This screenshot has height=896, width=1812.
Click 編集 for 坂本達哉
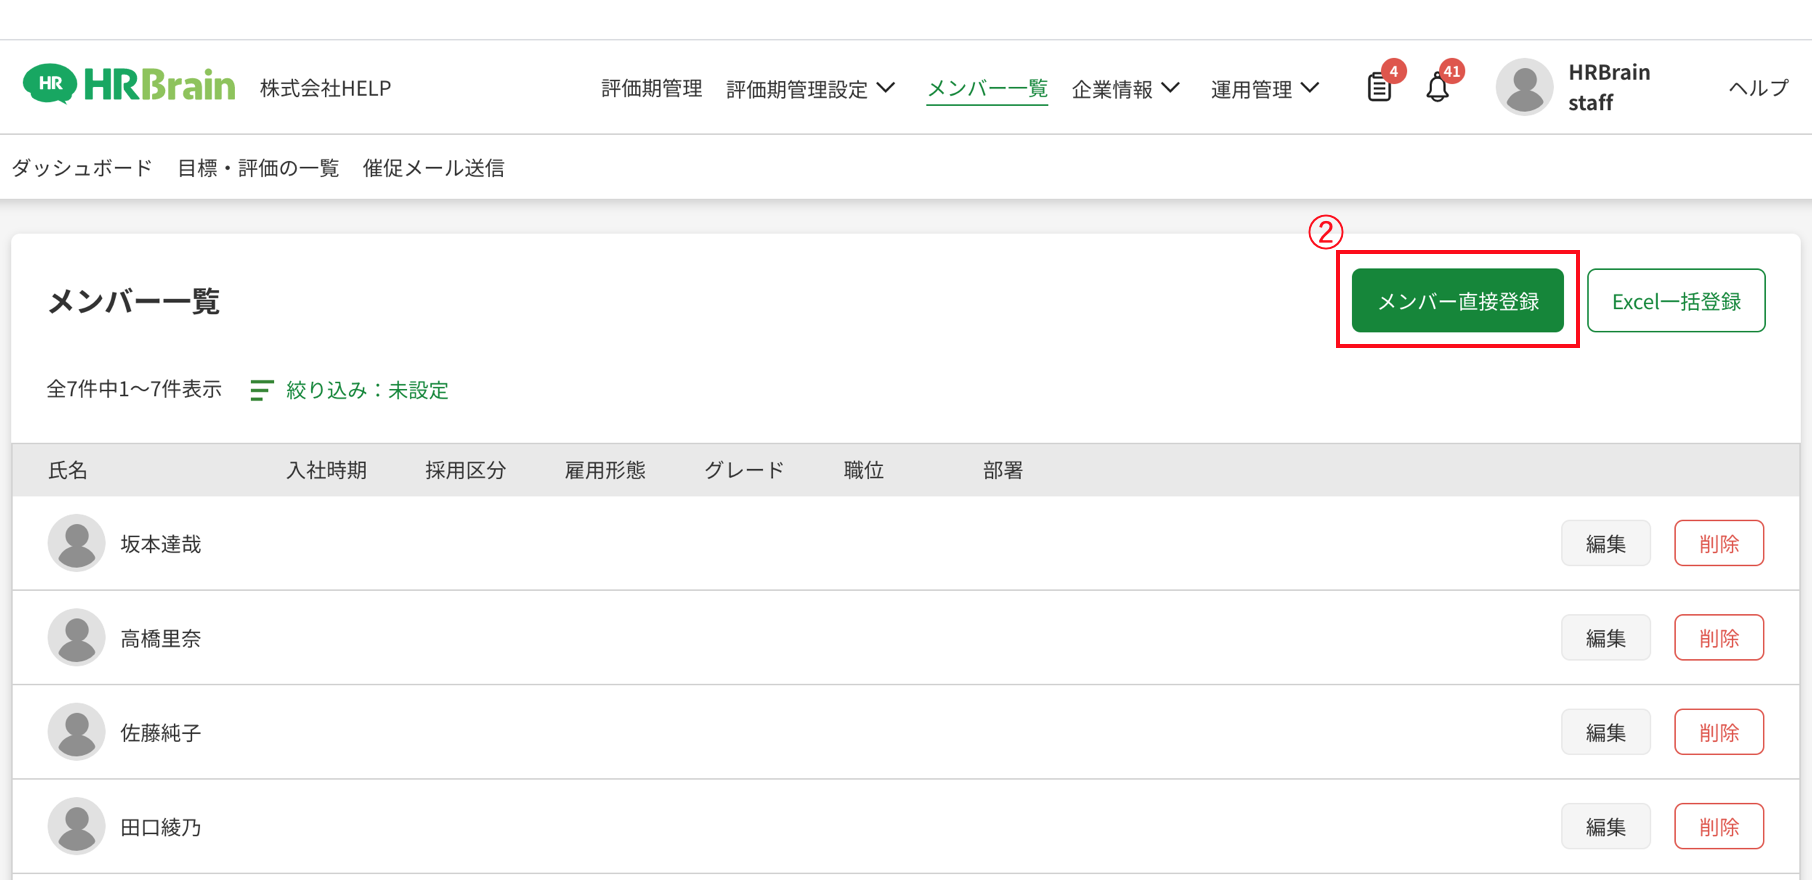coord(1606,543)
